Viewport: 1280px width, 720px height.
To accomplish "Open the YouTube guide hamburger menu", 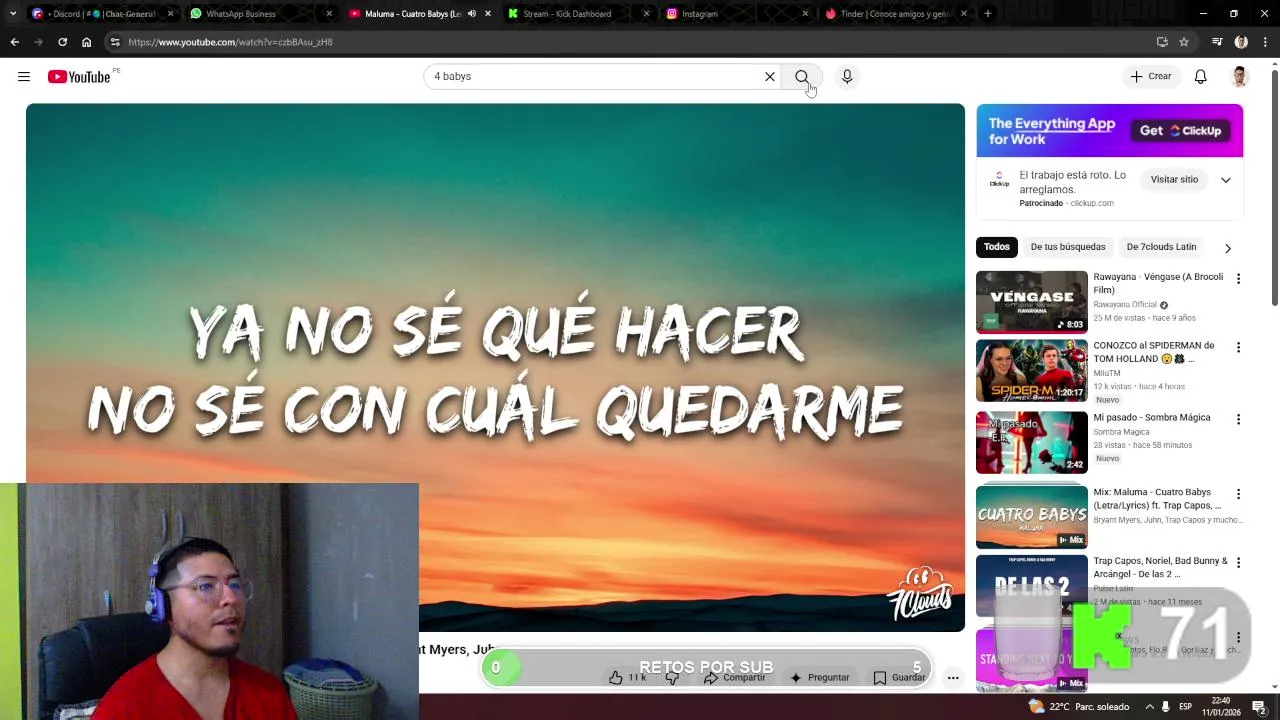I will [x=24, y=76].
